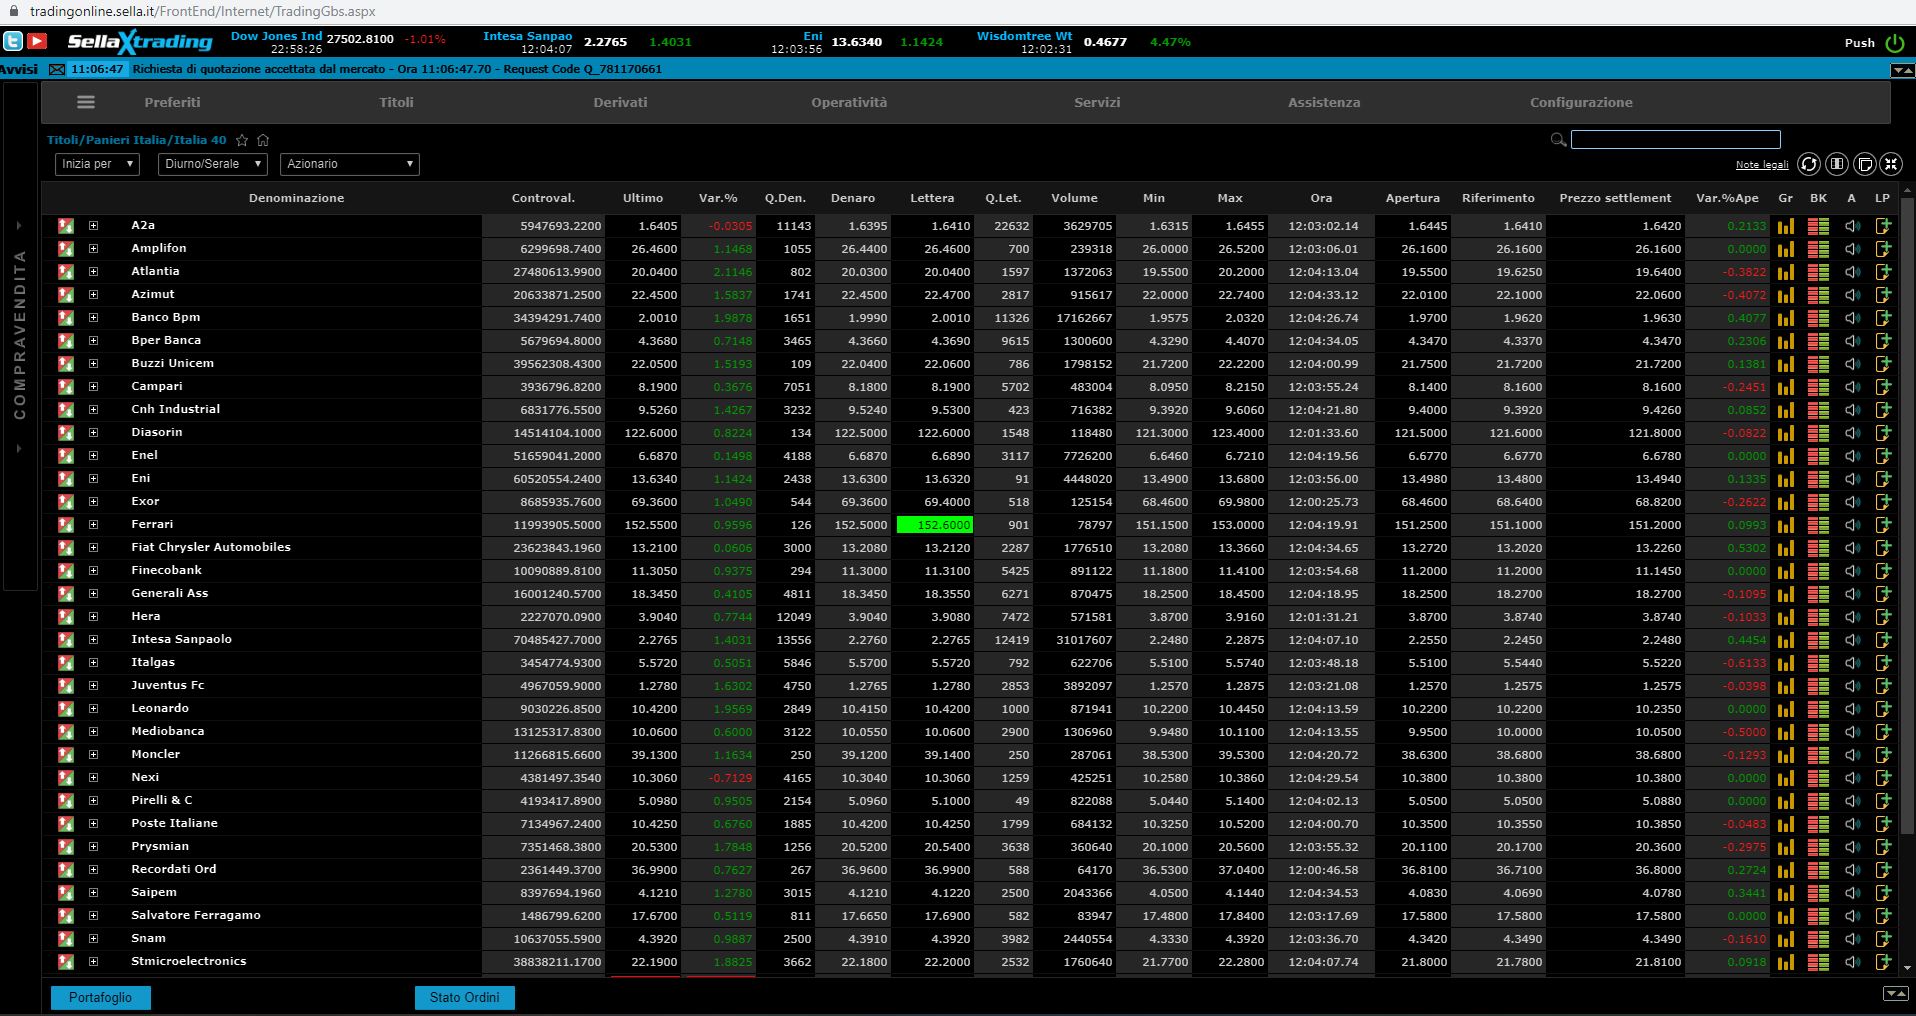Click the Wisdomtree Wt ticker quote
This screenshot has height=1016, width=1916.
[x=1083, y=42]
